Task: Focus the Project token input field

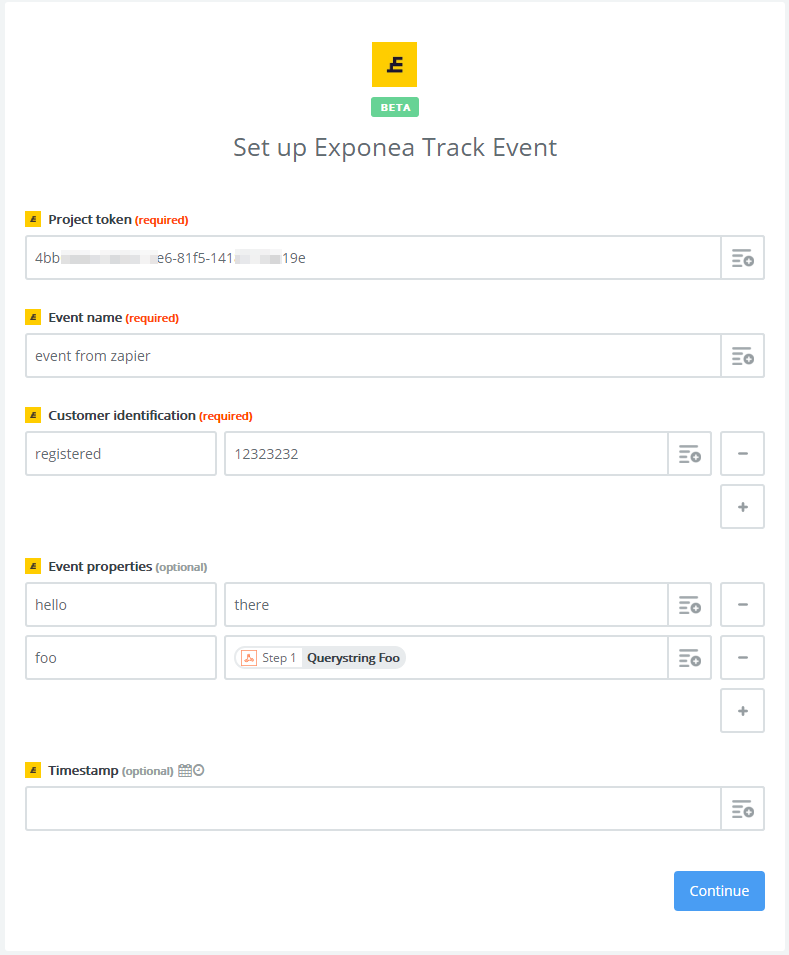Action: (373, 258)
